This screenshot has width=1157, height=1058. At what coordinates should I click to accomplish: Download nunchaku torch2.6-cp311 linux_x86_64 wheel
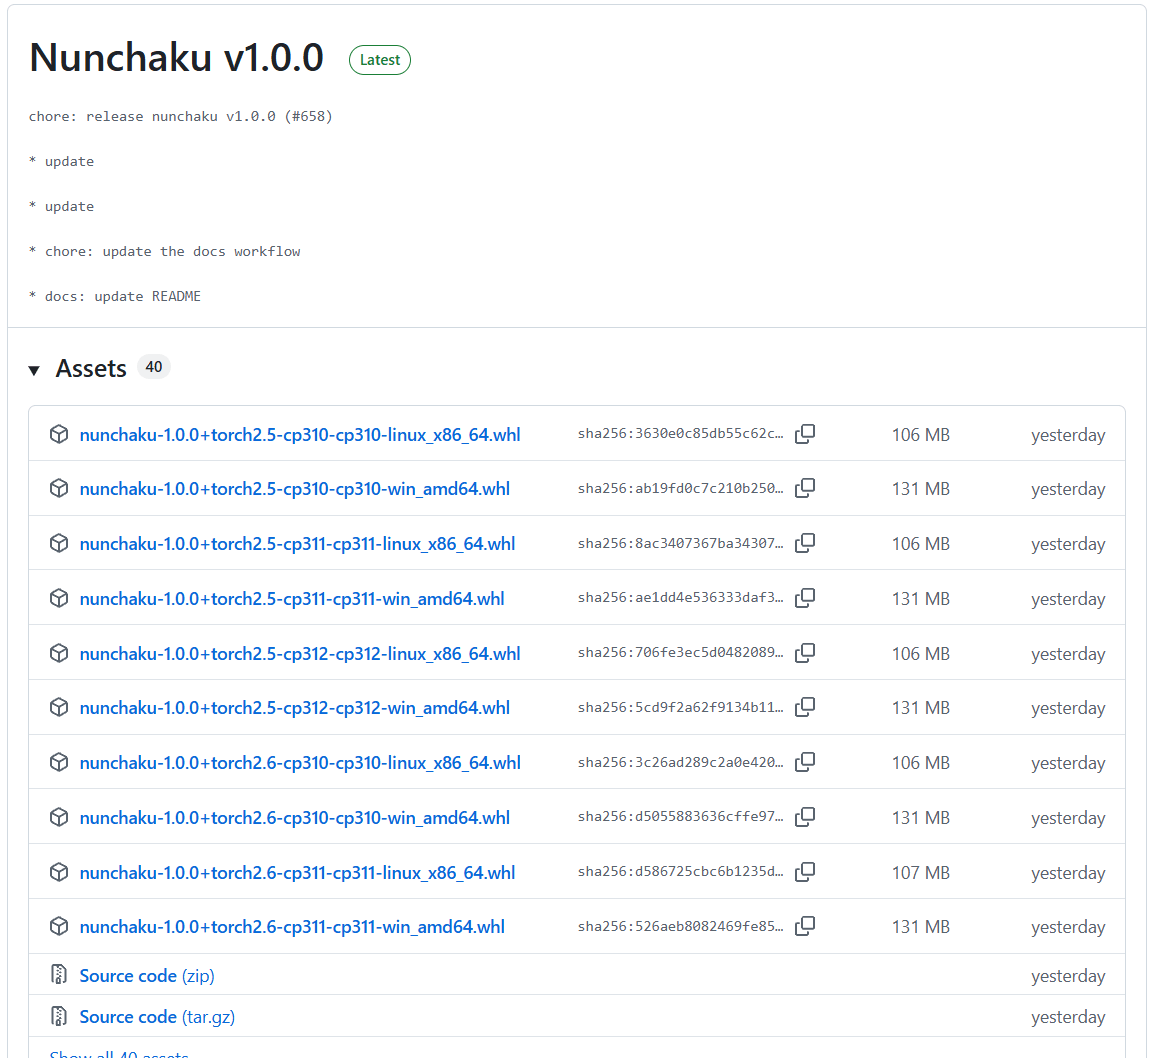coord(297,873)
